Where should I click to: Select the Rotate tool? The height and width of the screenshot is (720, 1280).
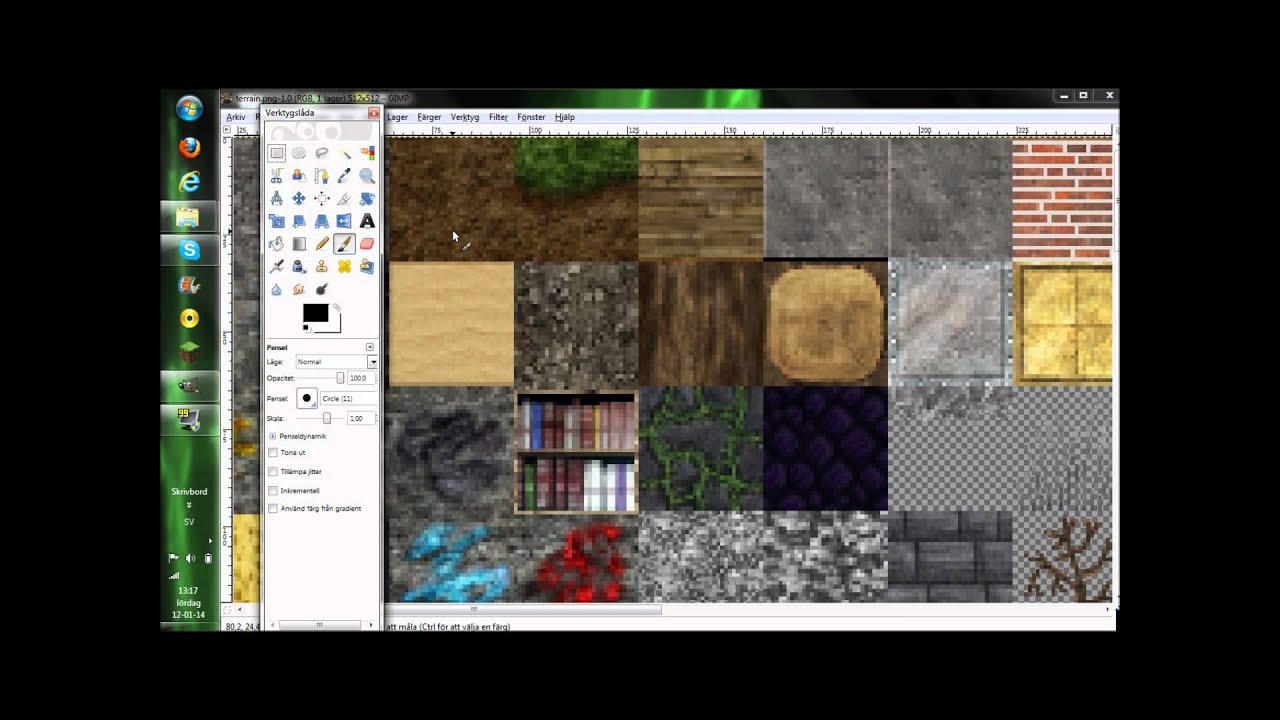click(367, 198)
